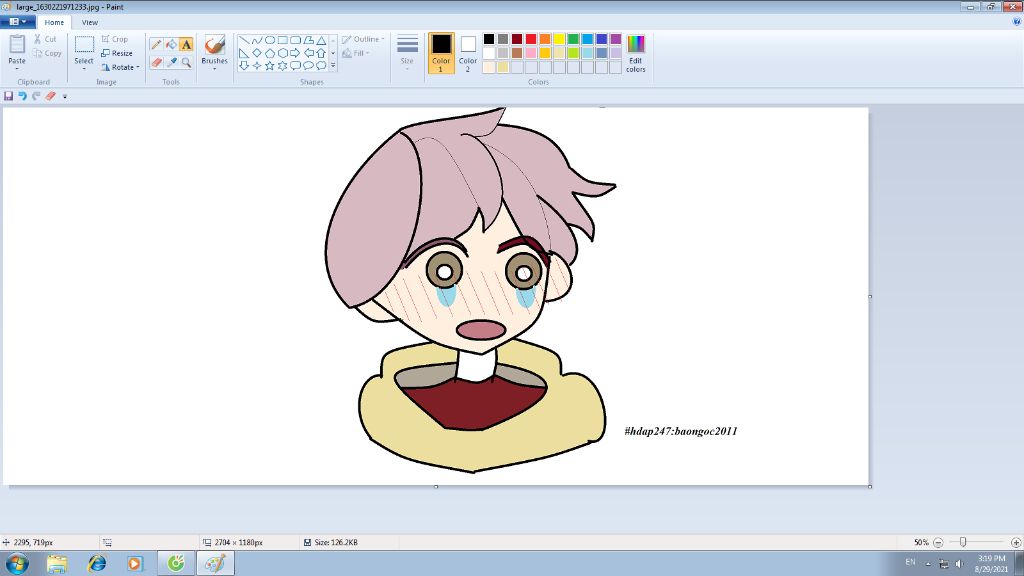Screen dimensions: 1024x576
Task: Click the zoom slider thumb
Action: [x=963, y=542]
